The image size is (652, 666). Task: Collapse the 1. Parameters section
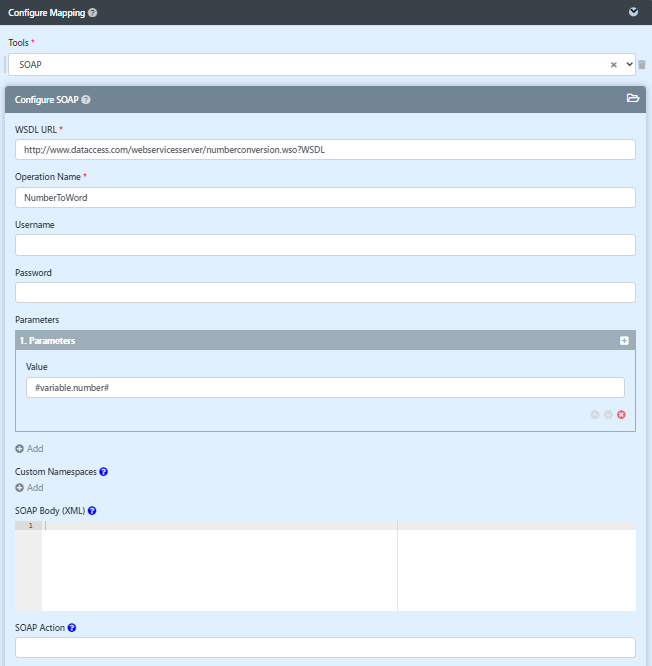tap(624, 341)
